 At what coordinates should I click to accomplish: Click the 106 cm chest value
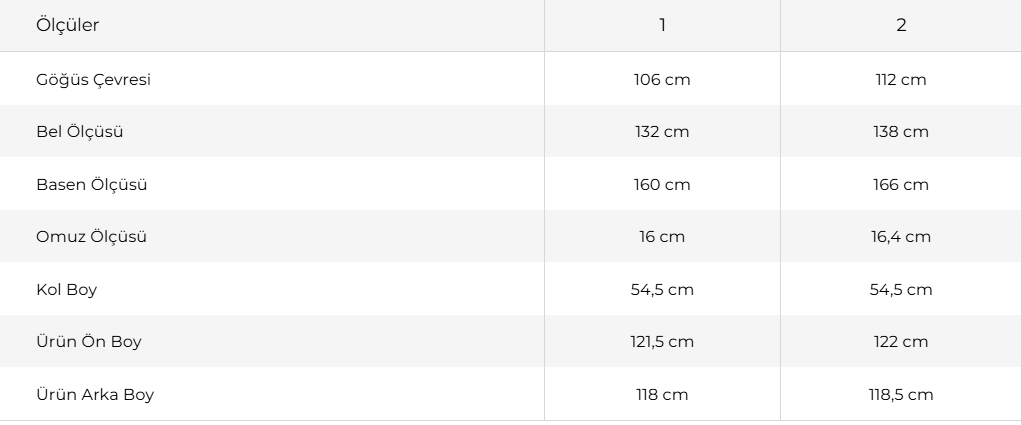(x=662, y=80)
